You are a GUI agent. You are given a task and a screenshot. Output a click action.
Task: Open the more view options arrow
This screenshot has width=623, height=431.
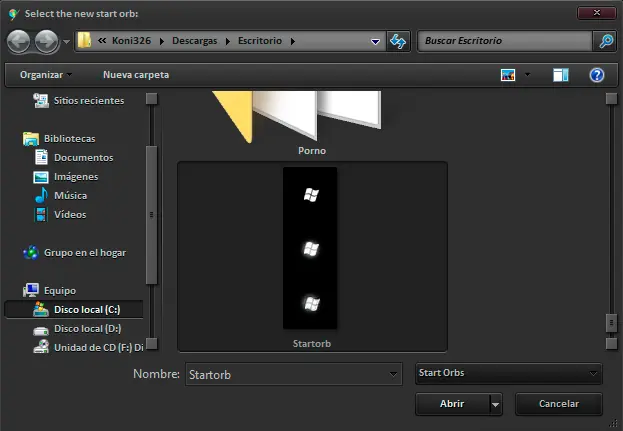click(528, 74)
